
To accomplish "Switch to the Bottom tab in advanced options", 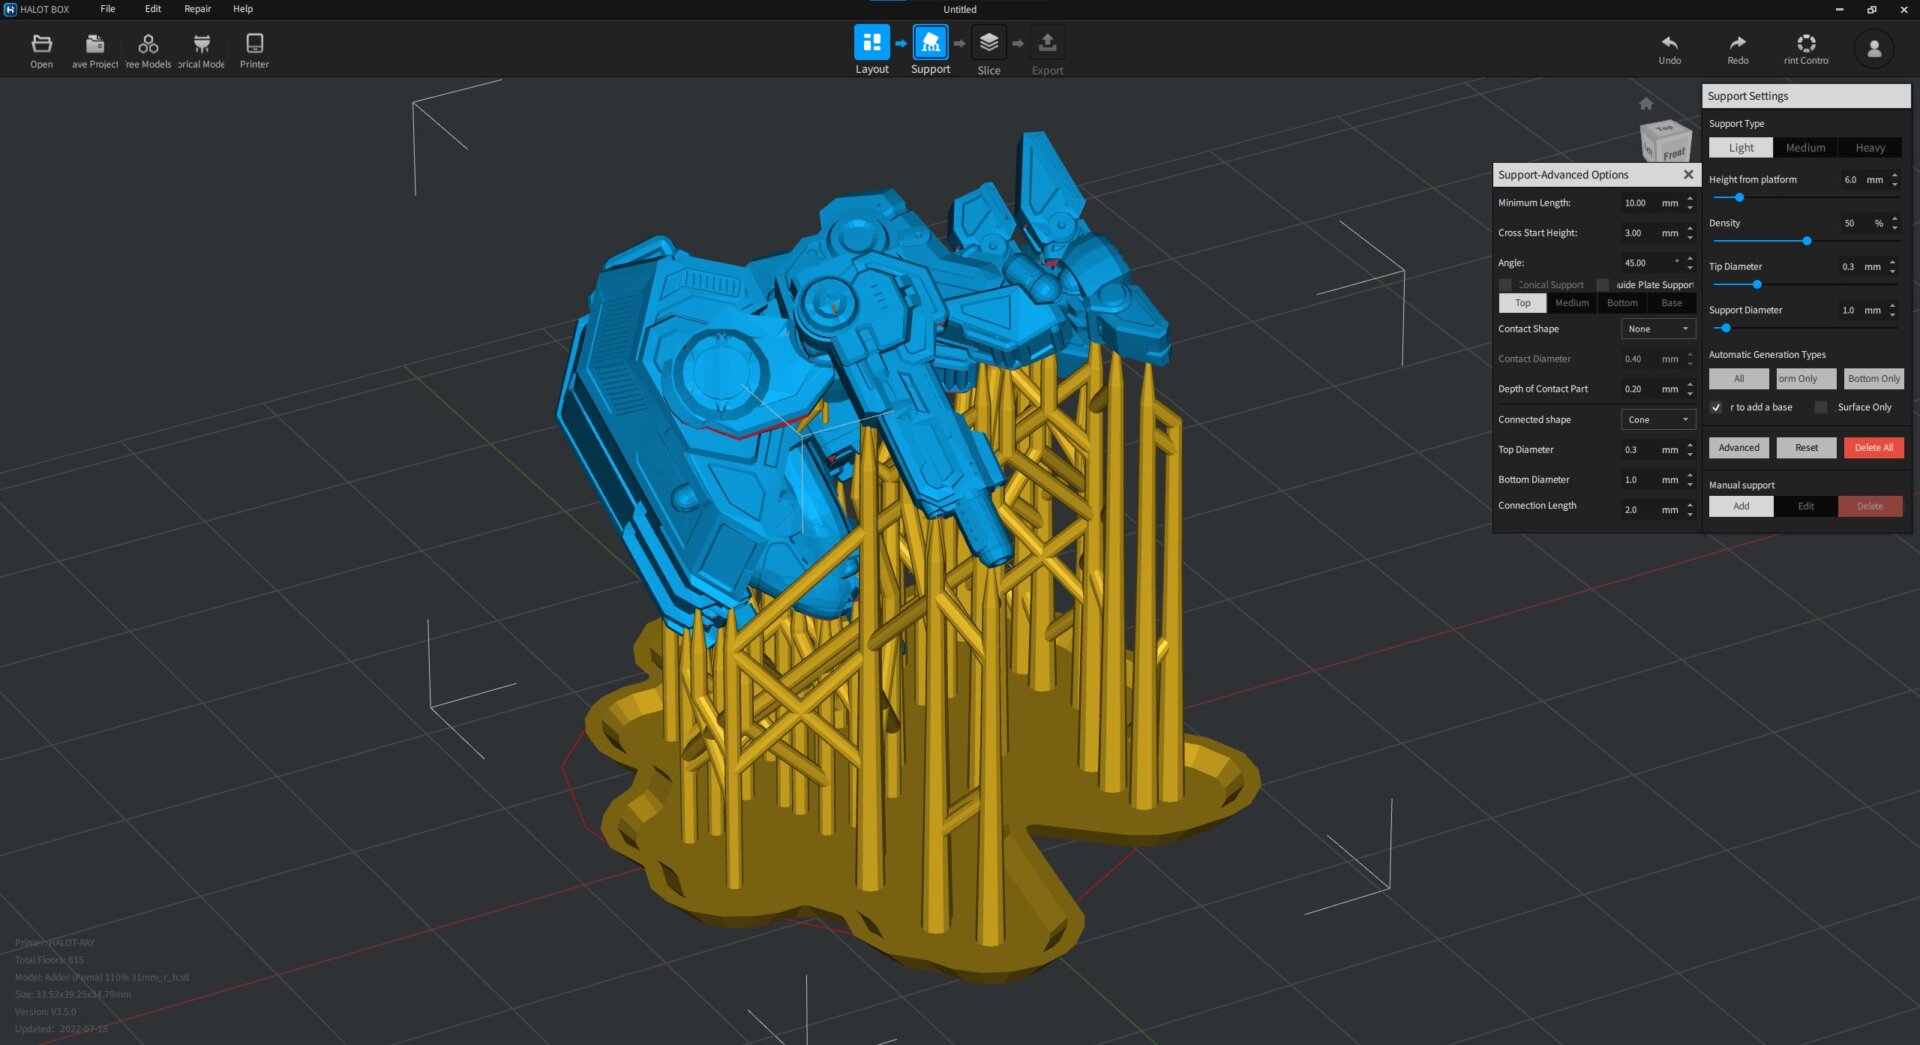I will (1622, 303).
